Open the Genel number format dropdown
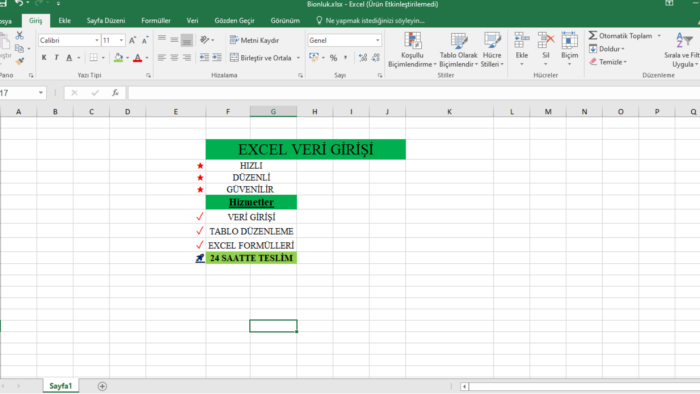 point(378,41)
